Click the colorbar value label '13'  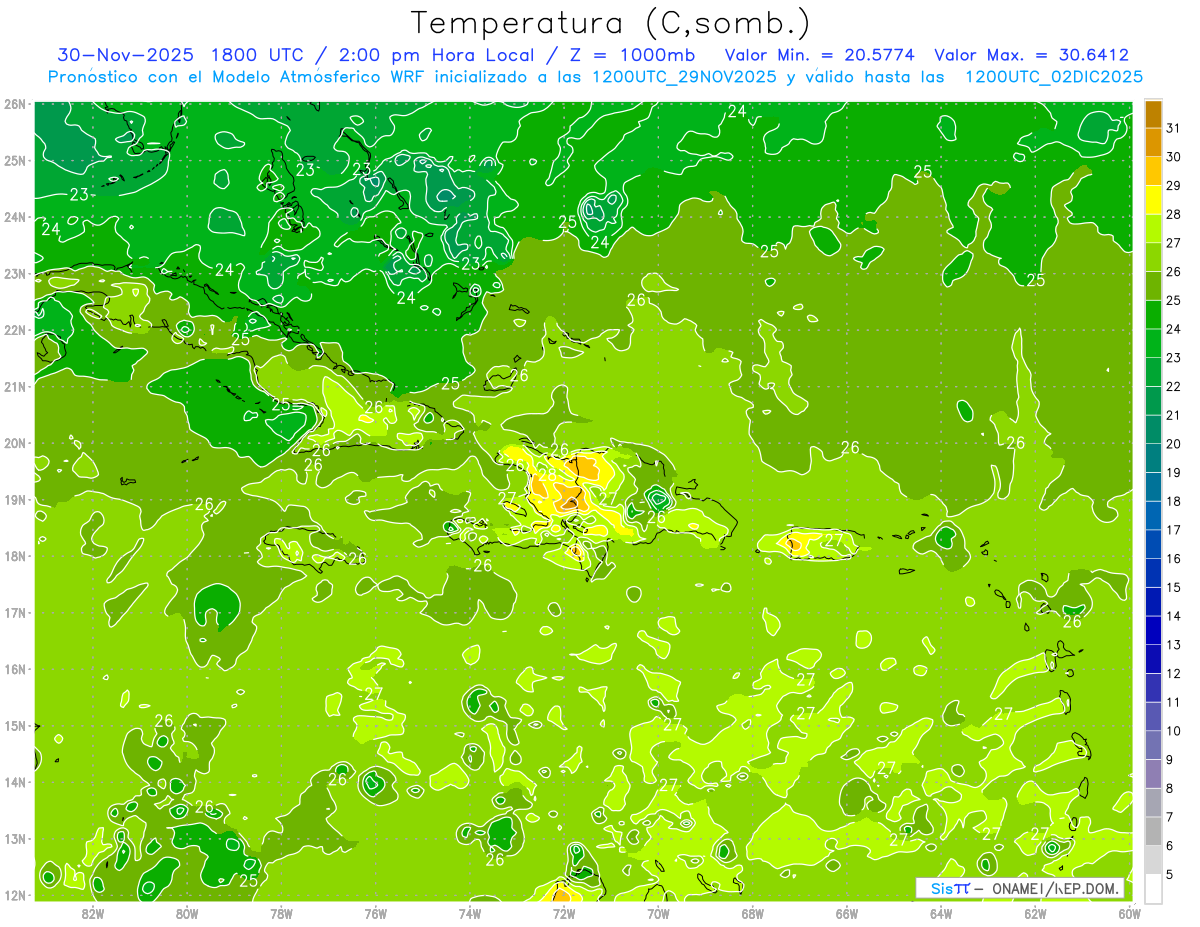click(x=1173, y=645)
